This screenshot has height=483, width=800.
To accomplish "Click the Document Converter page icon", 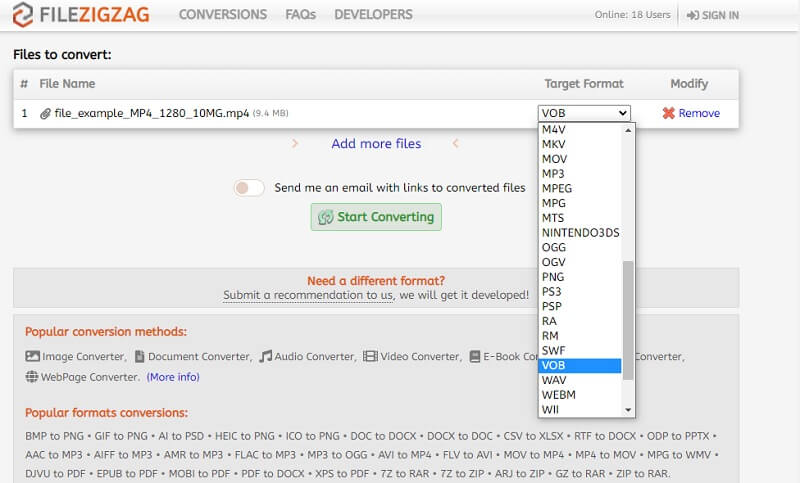I will coord(139,356).
